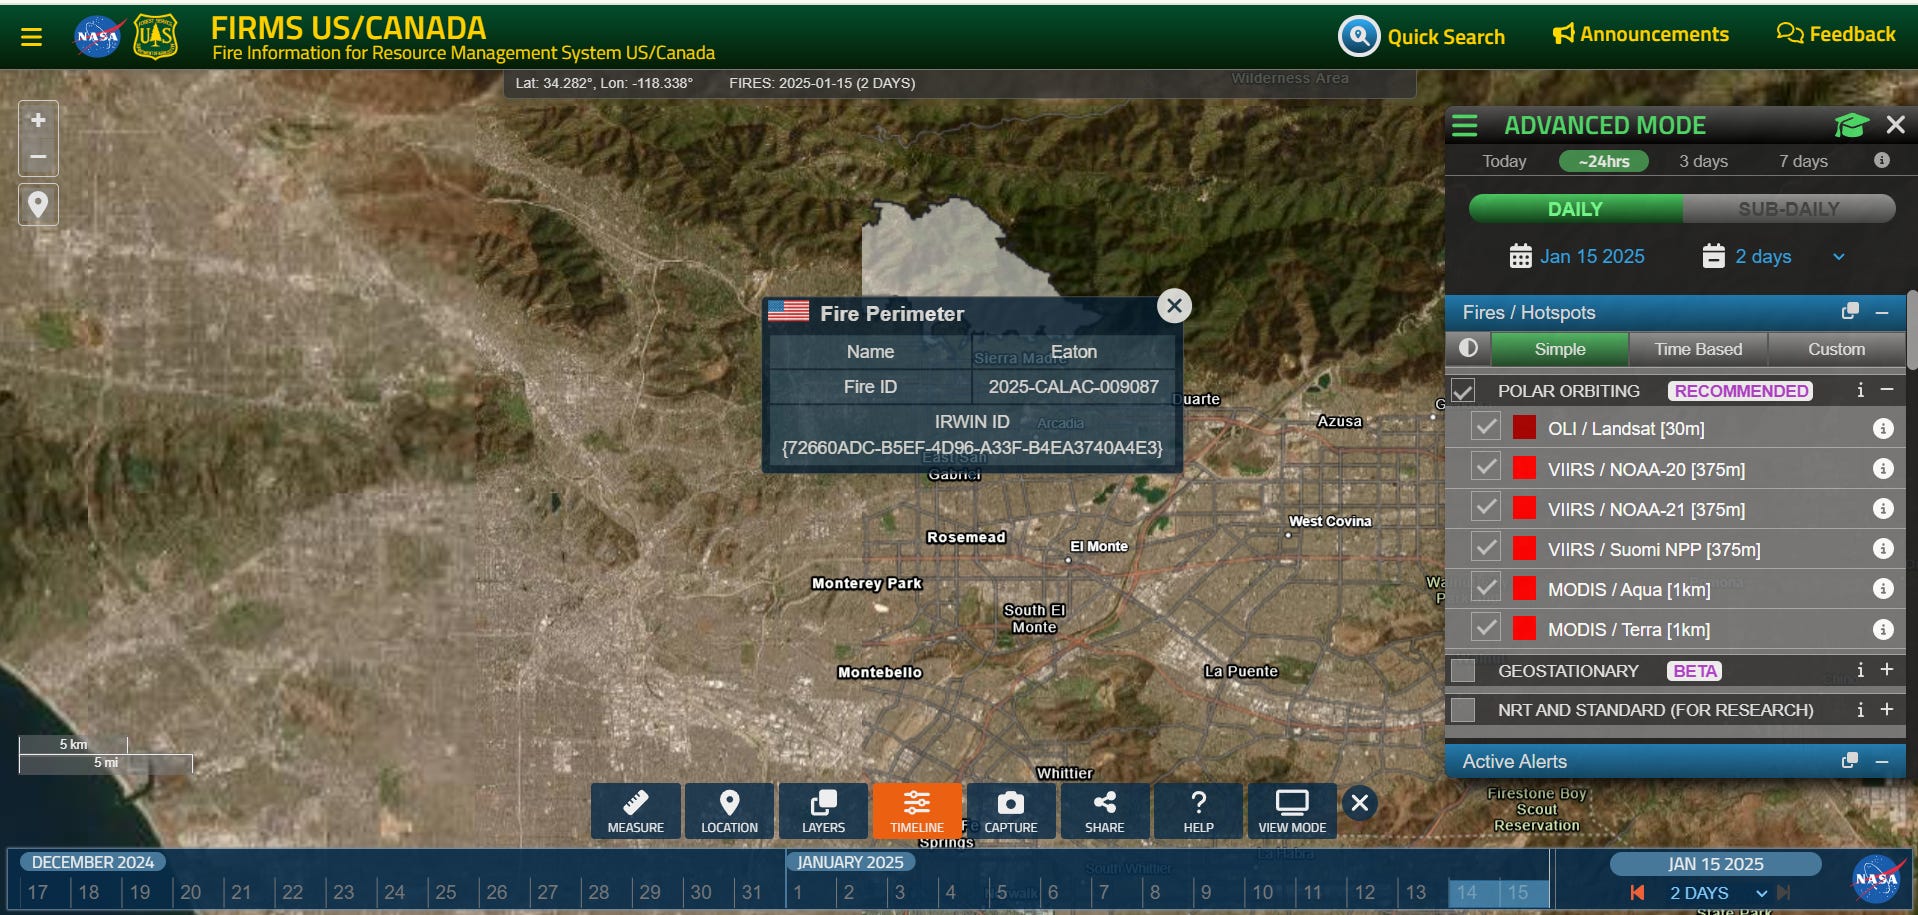
Task: Select the ~24hrs time range
Action: [1604, 161]
